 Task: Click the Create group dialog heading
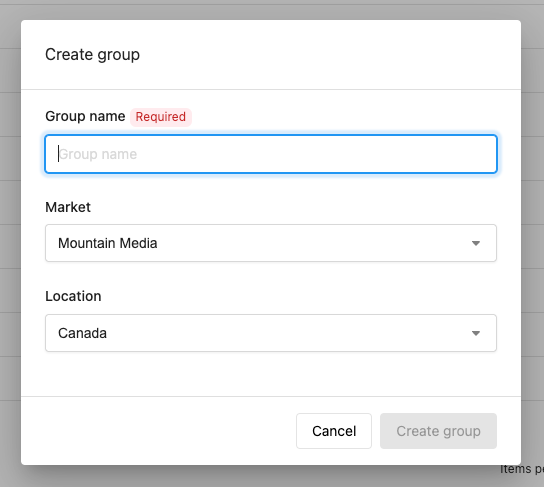tap(92, 55)
